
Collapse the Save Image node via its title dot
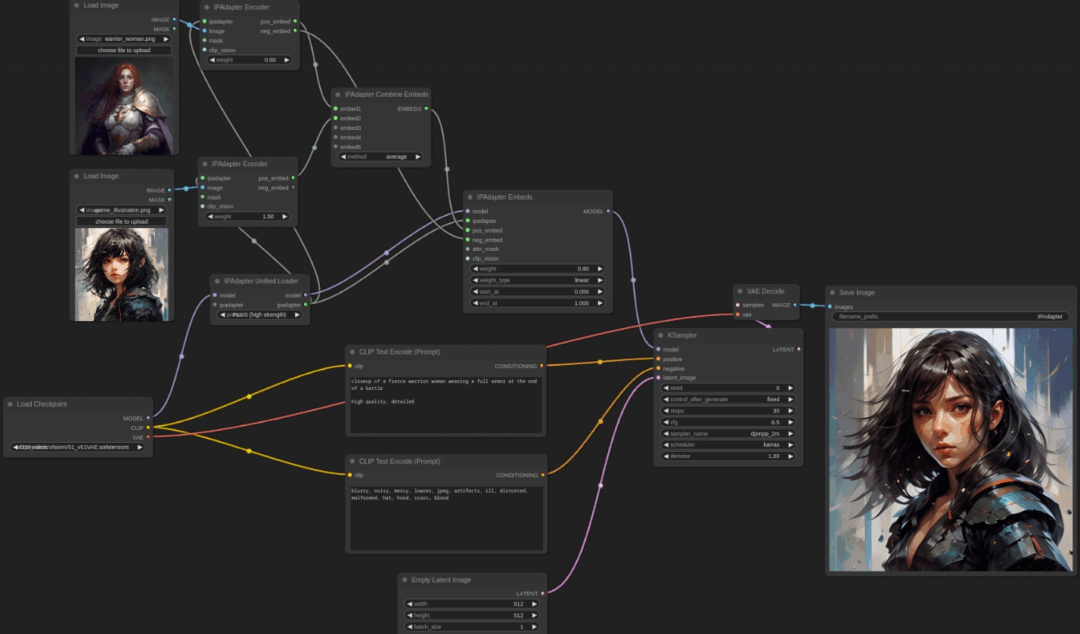click(x=832, y=293)
